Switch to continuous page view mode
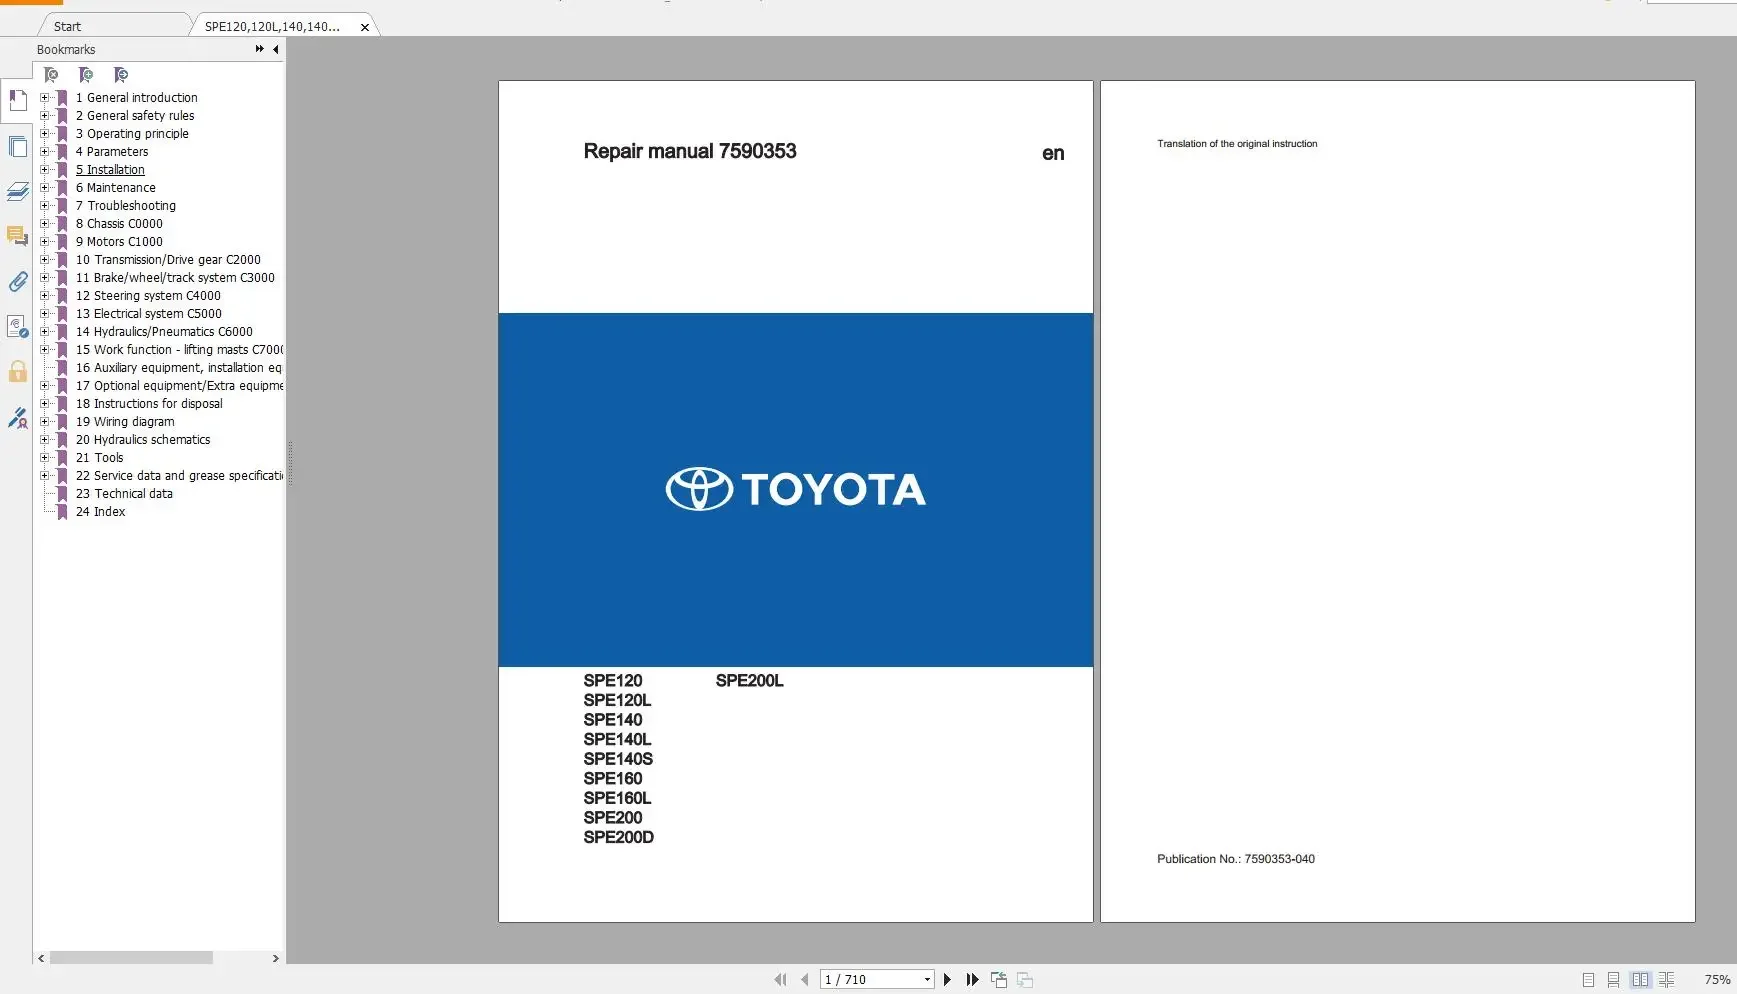The image size is (1737, 994). click(x=1613, y=980)
